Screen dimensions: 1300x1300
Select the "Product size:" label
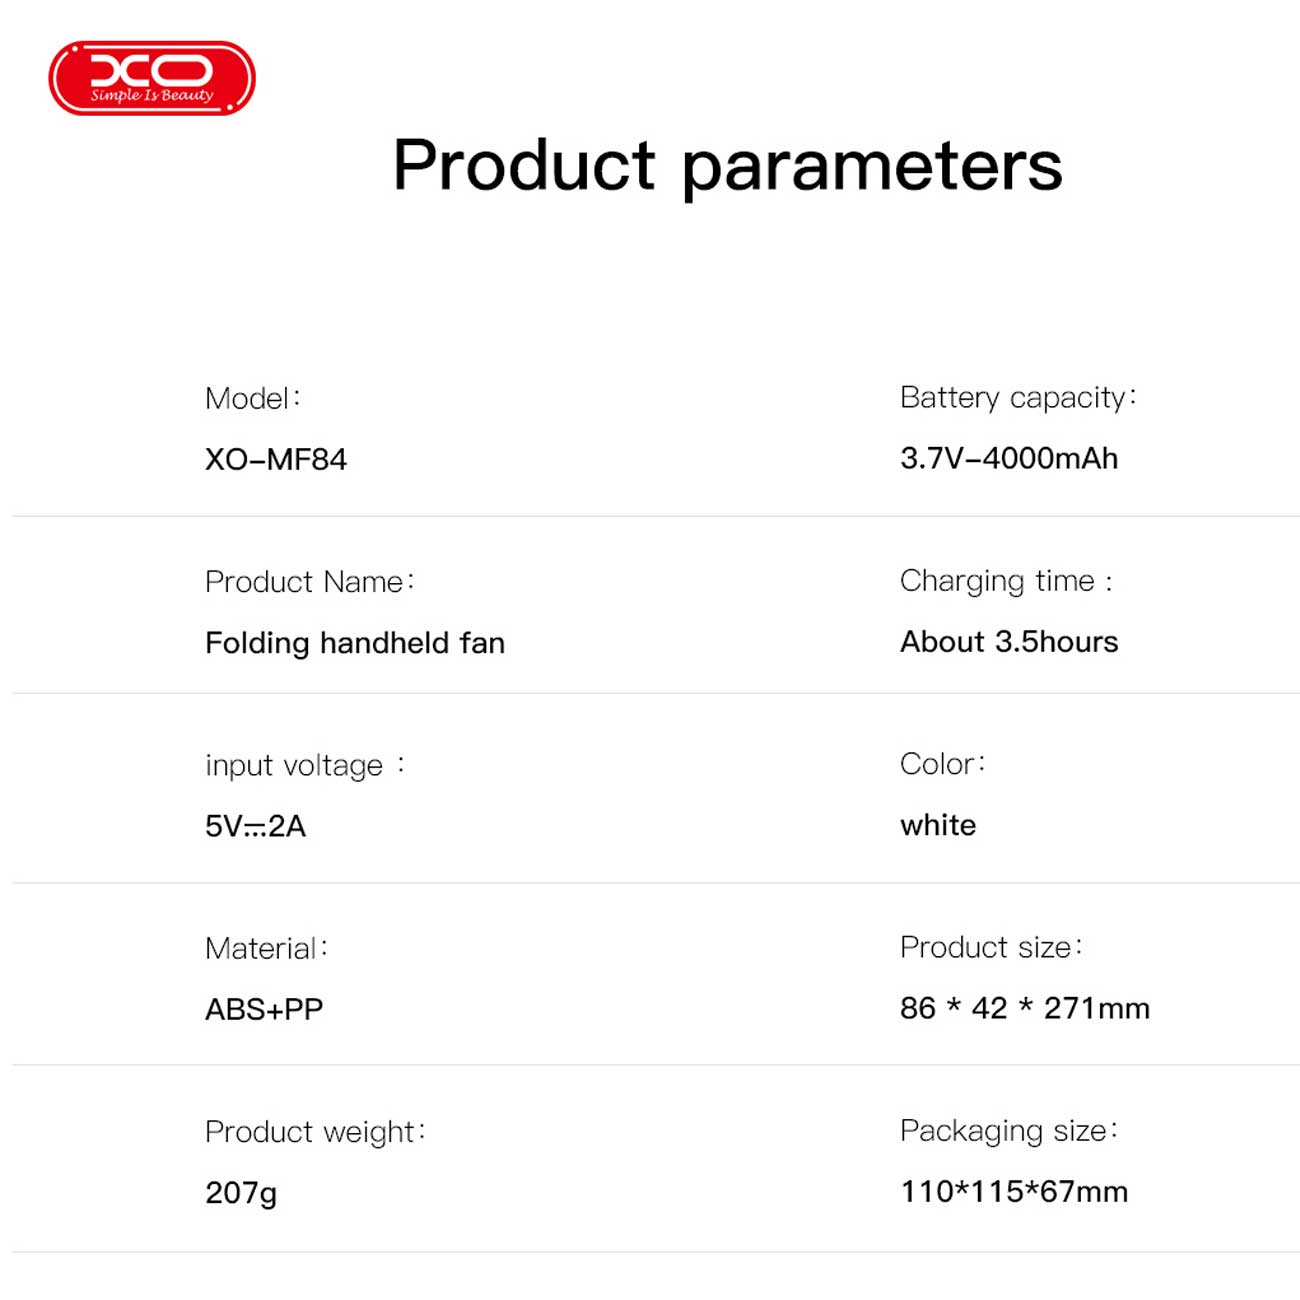(990, 947)
